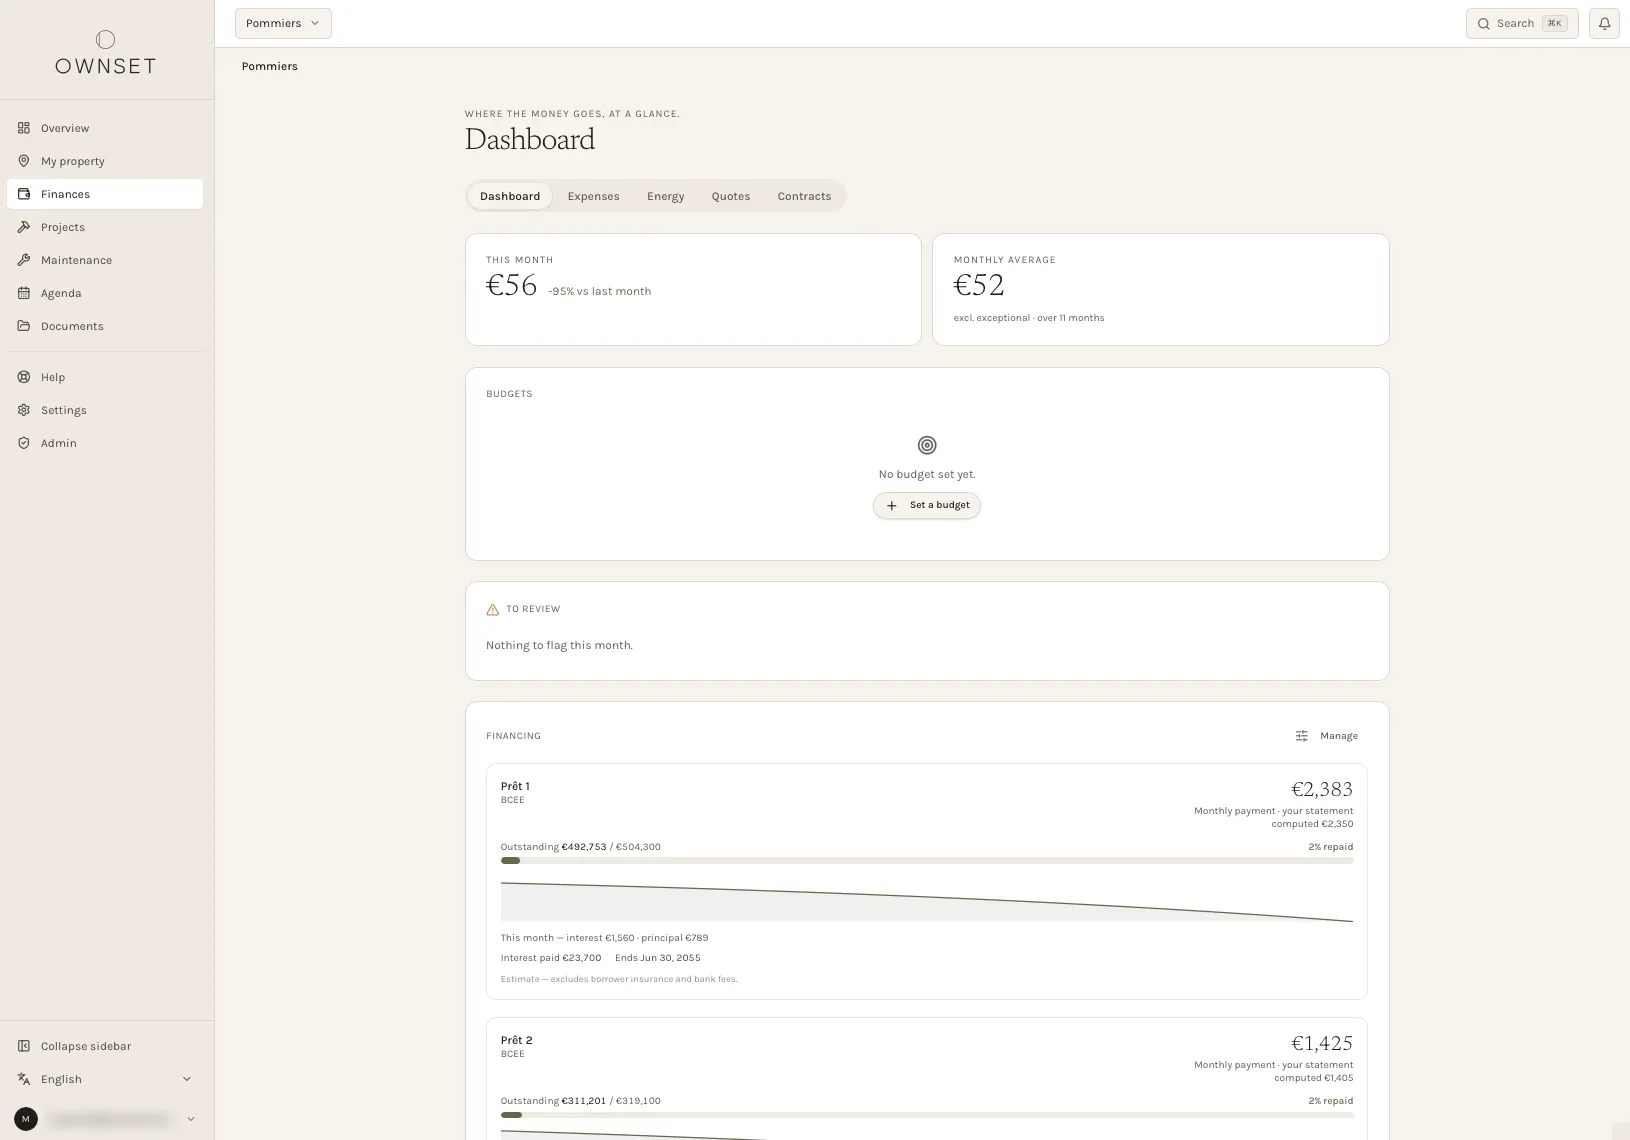
Task: Click the Documents folder icon
Action: tap(24, 326)
